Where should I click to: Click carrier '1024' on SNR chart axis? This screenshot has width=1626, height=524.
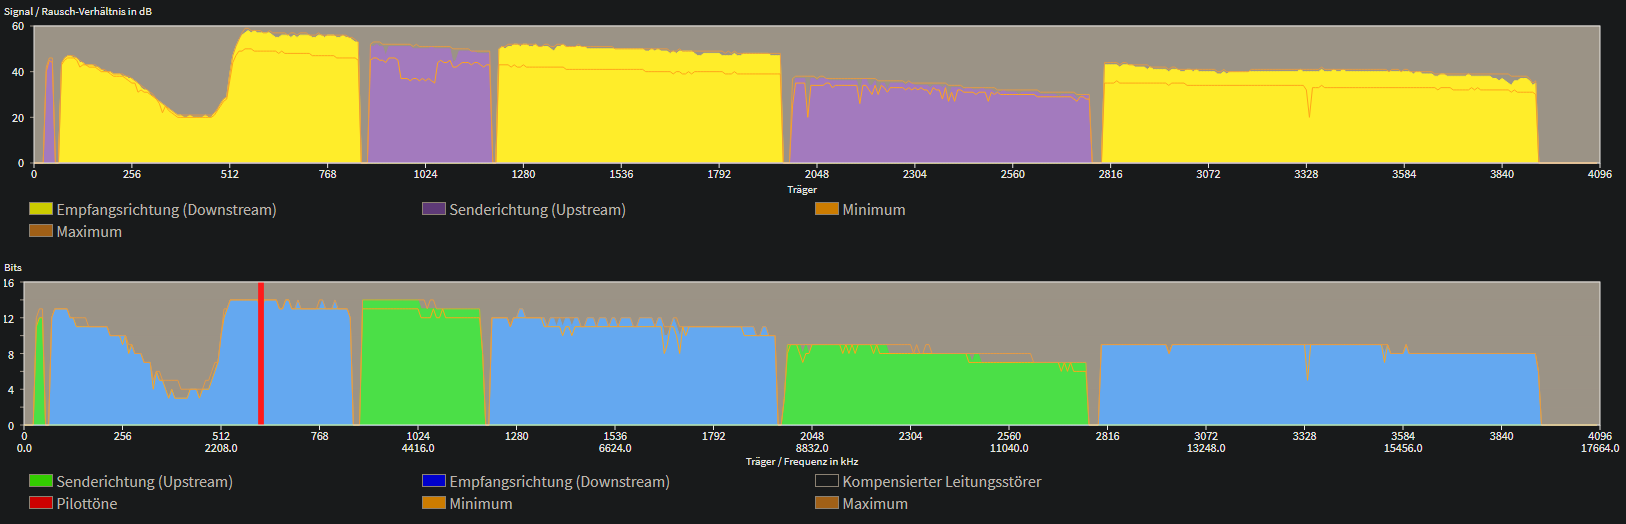click(x=425, y=174)
